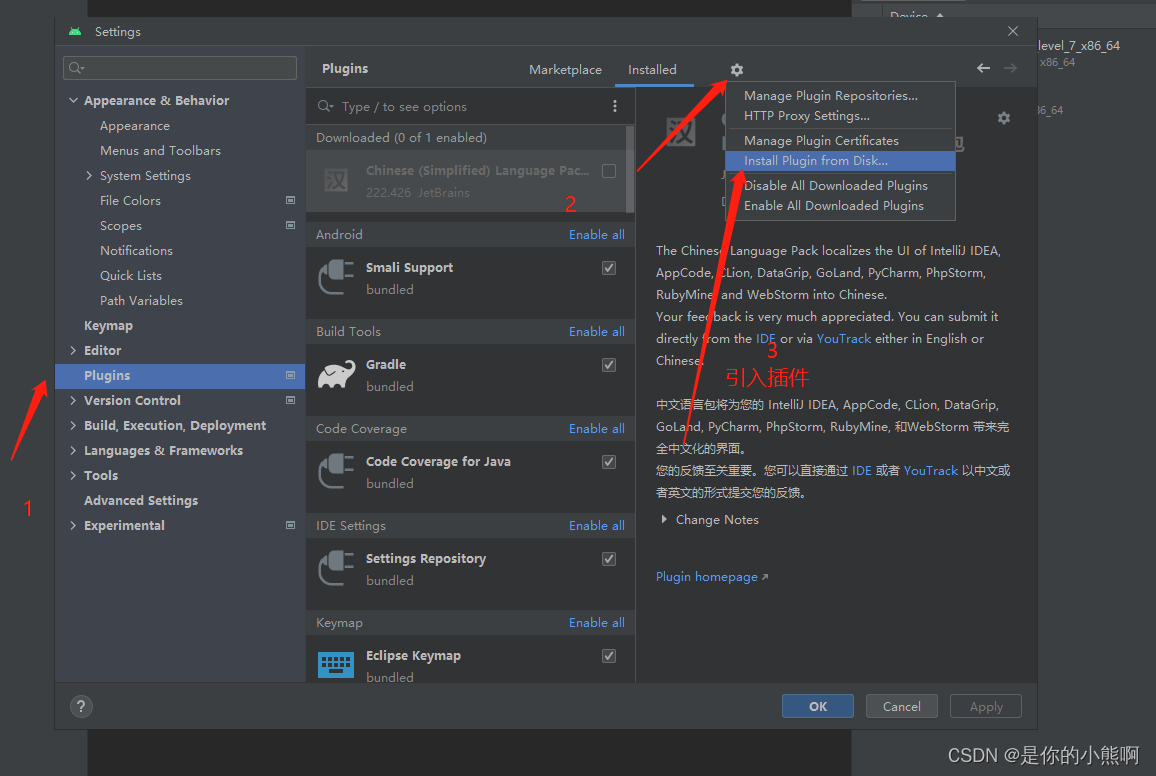Click Enable all for Keymap
The width and height of the screenshot is (1156, 776).
click(596, 623)
